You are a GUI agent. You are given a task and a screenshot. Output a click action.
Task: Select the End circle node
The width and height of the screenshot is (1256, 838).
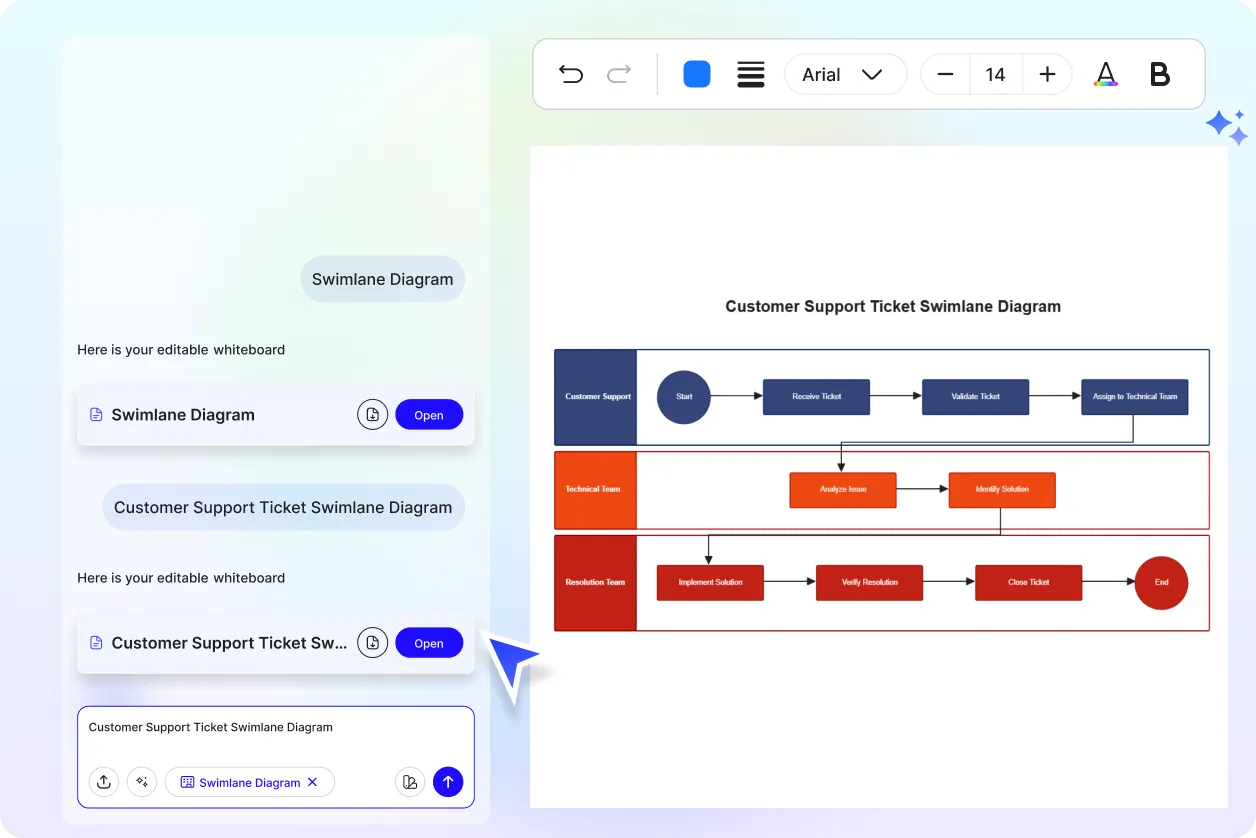click(1161, 583)
